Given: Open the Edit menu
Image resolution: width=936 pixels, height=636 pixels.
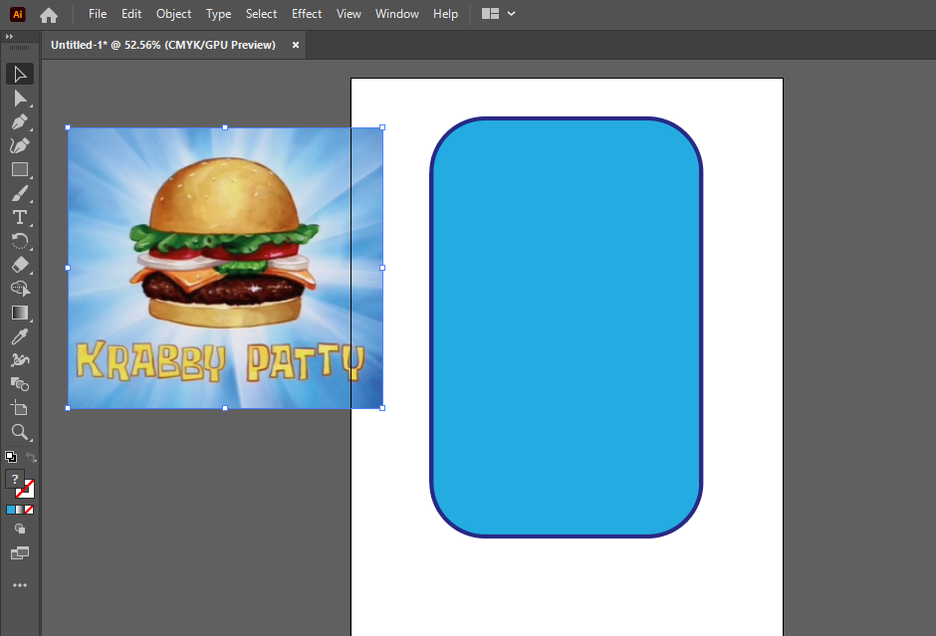Looking at the screenshot, I should coord(131,14).
